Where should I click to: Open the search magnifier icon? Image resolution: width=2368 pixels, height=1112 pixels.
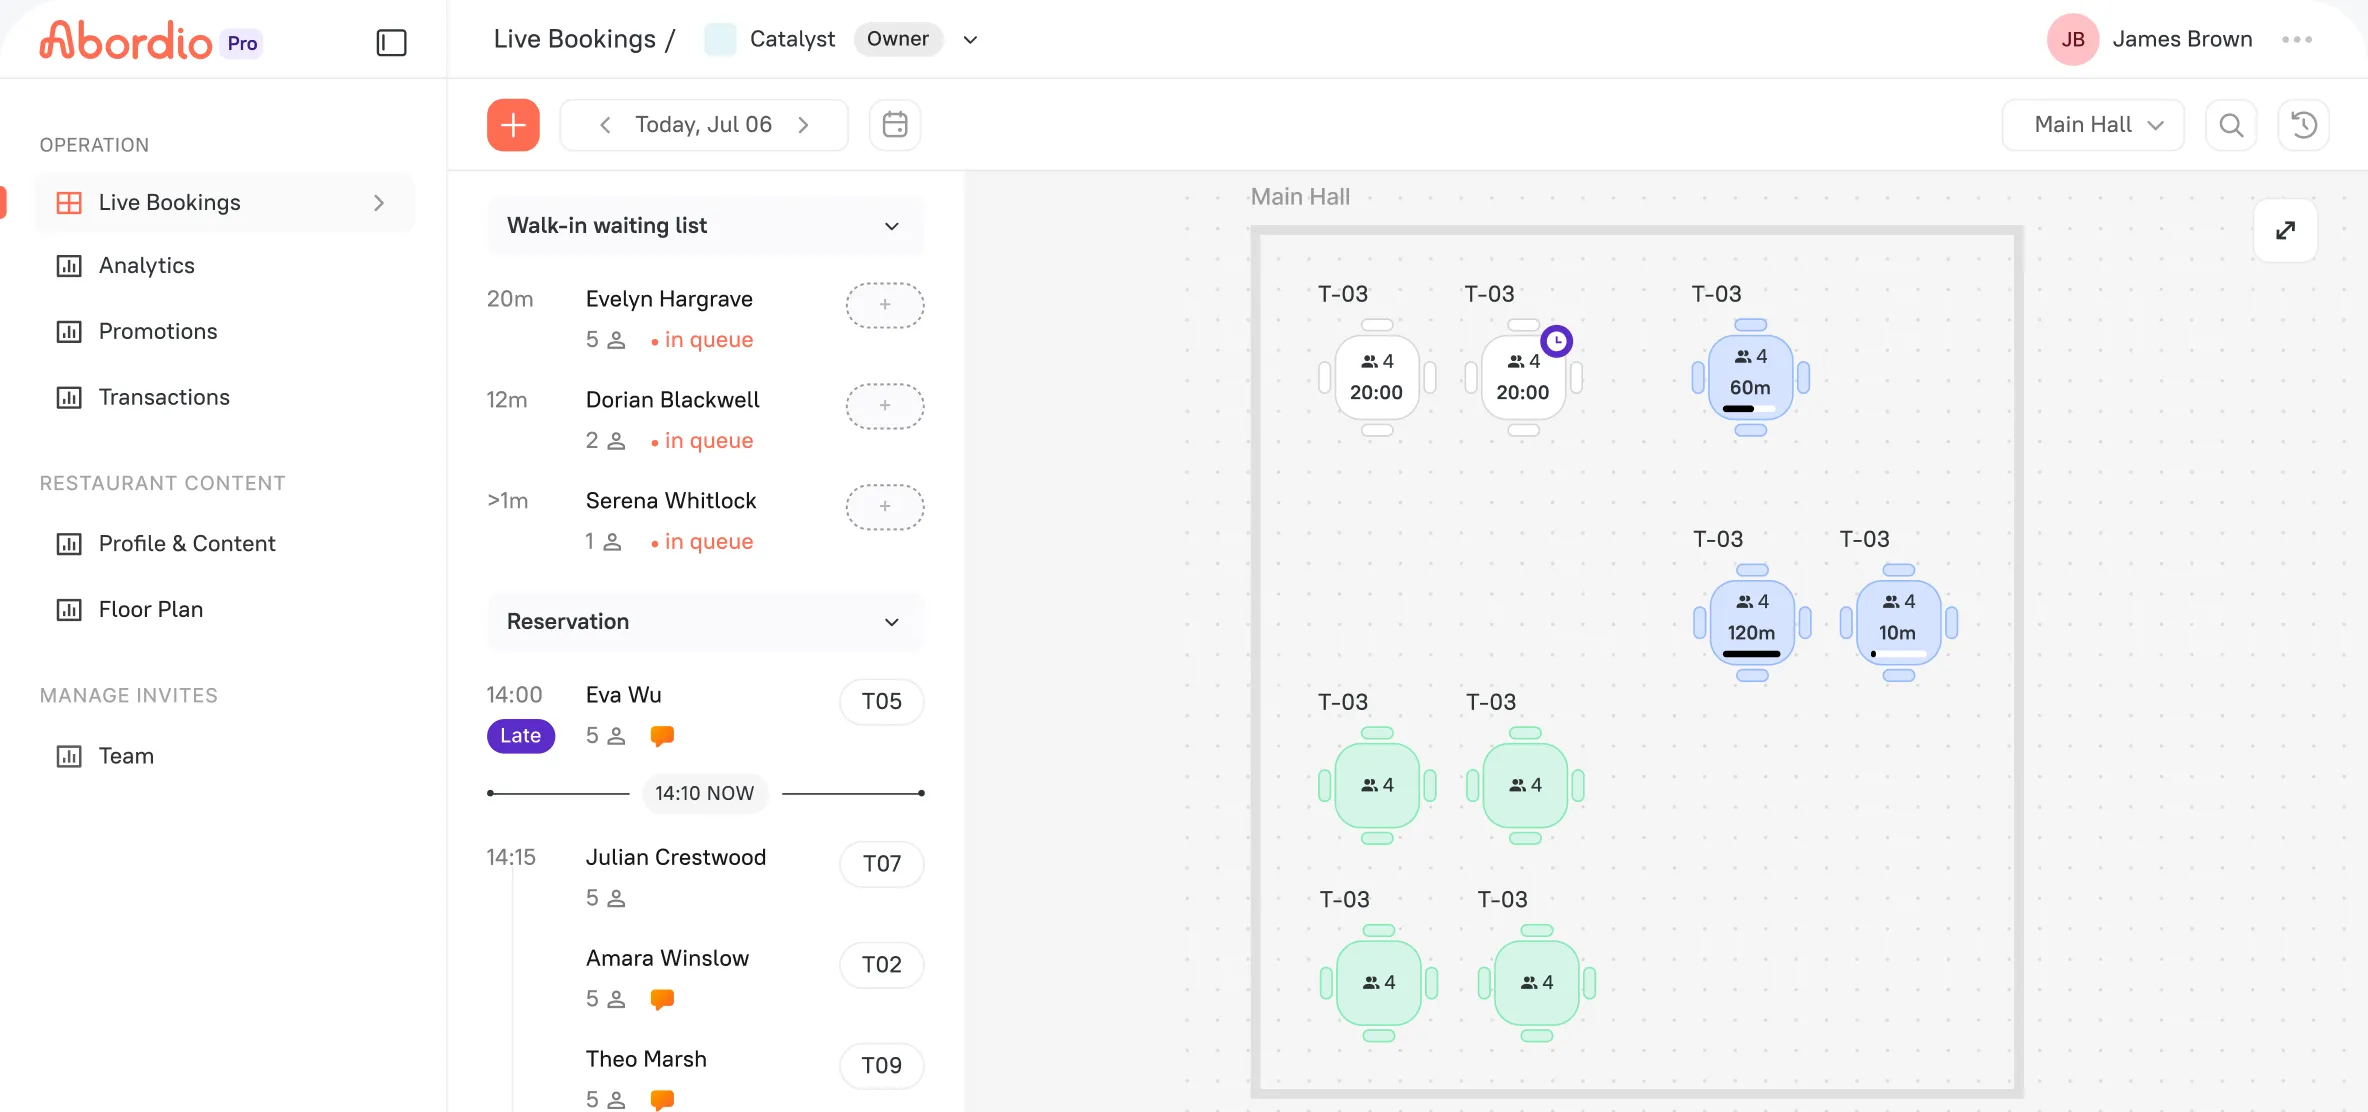(x=2231, y=125)
